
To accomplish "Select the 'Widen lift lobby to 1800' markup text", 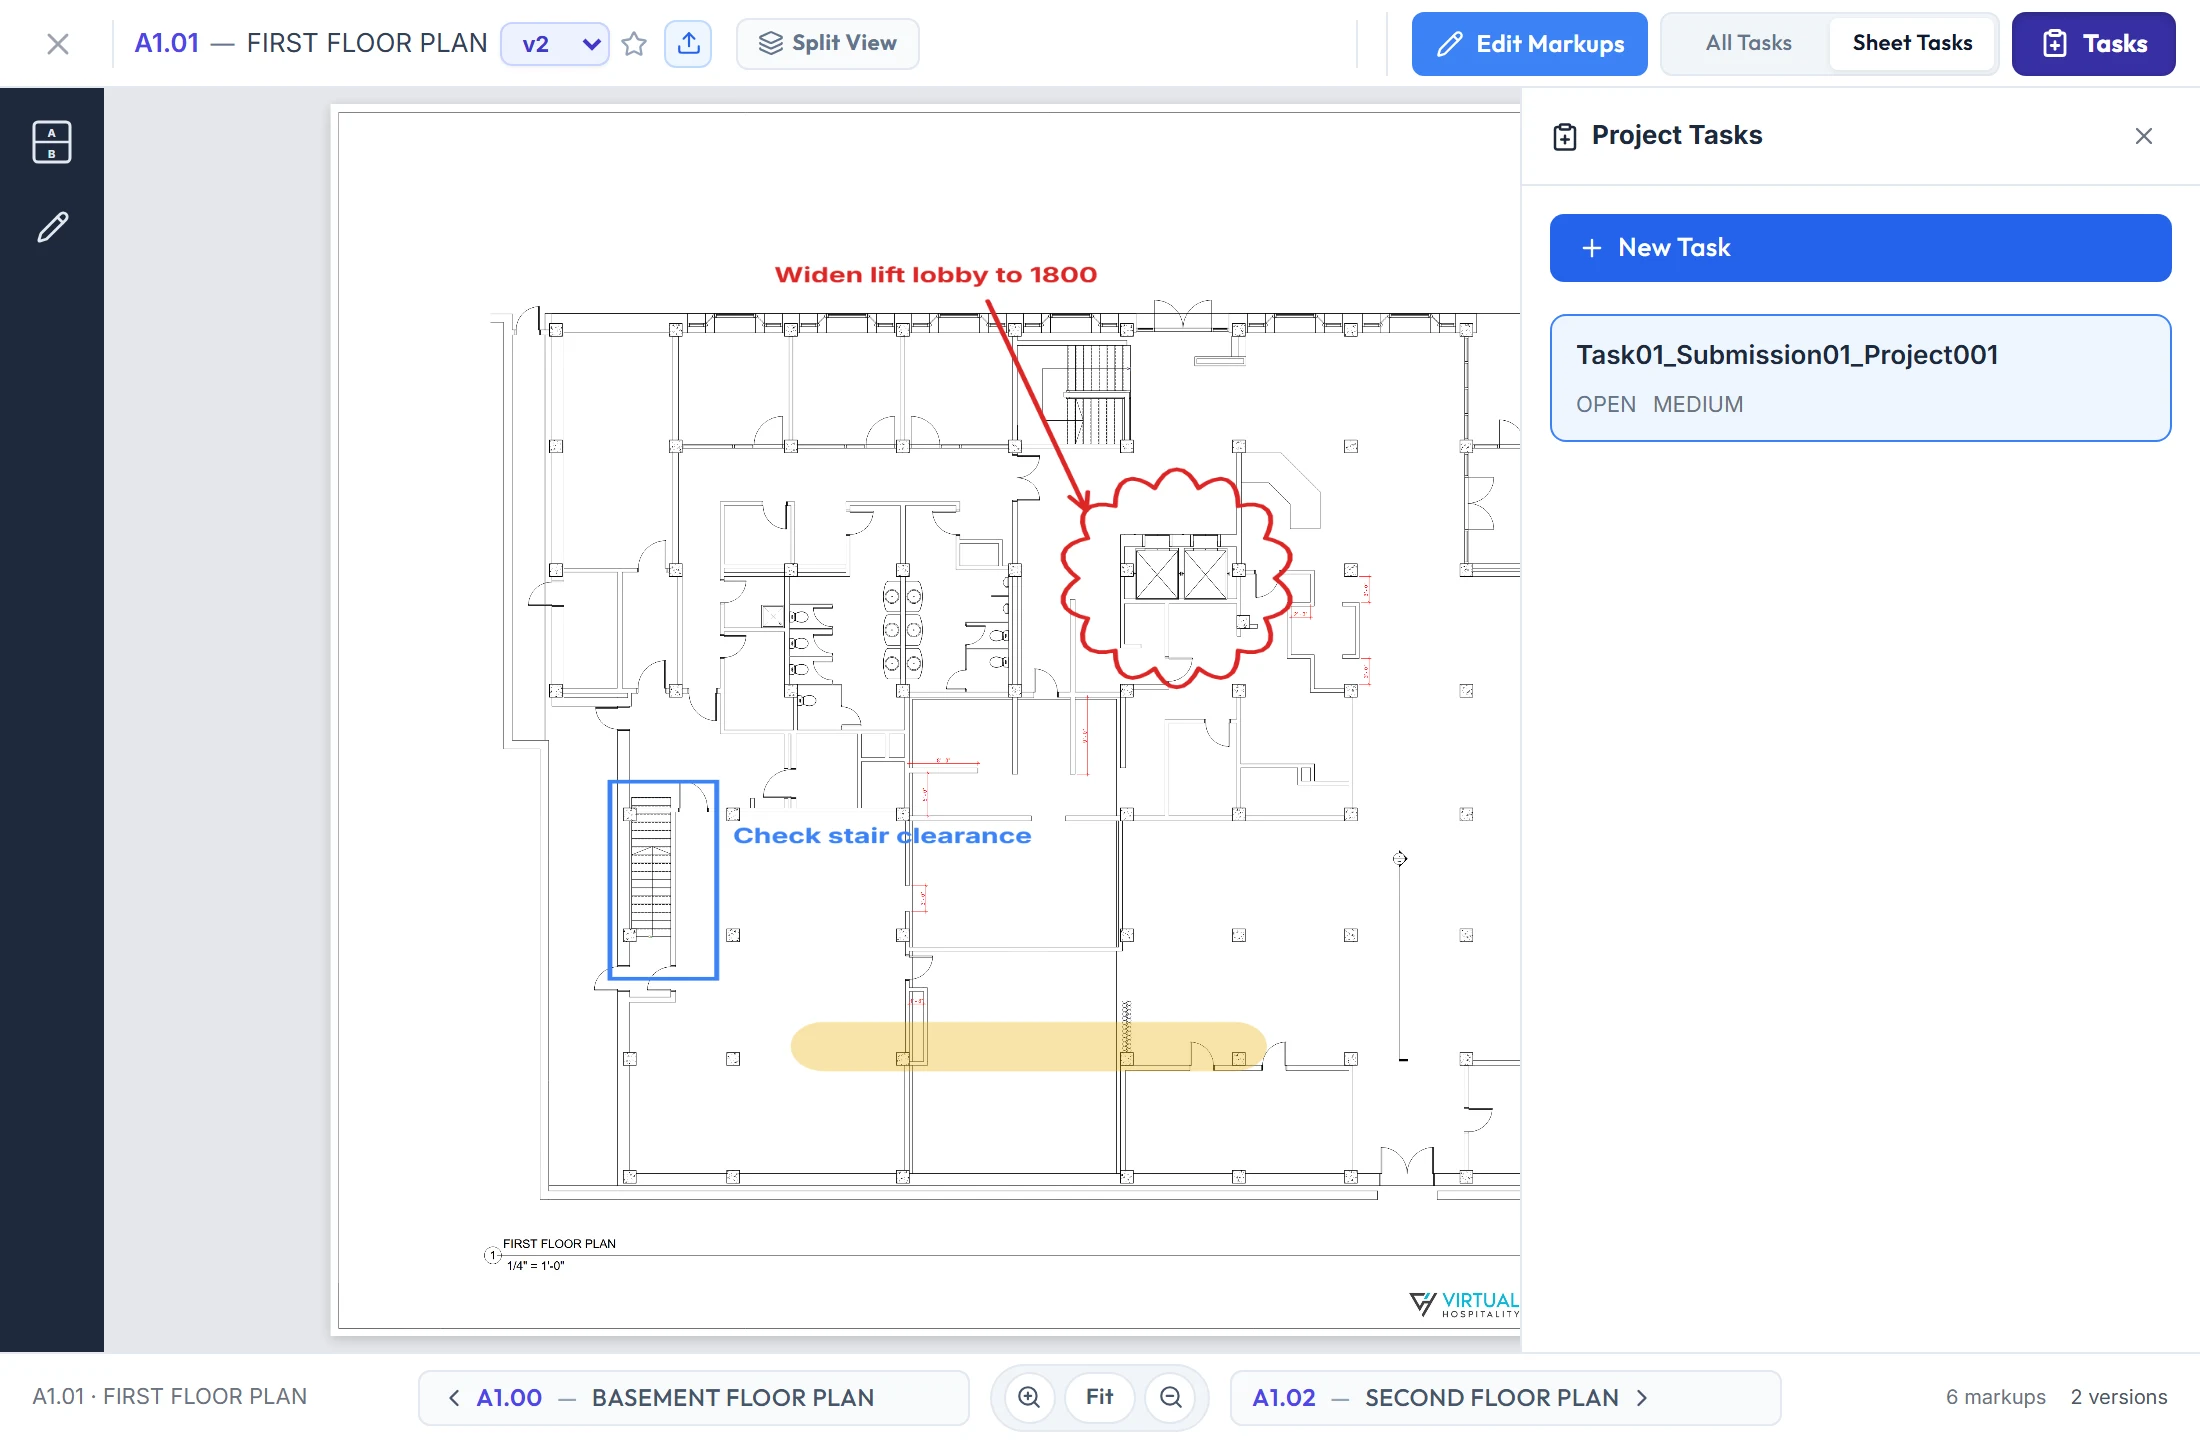I will point(936,275).
